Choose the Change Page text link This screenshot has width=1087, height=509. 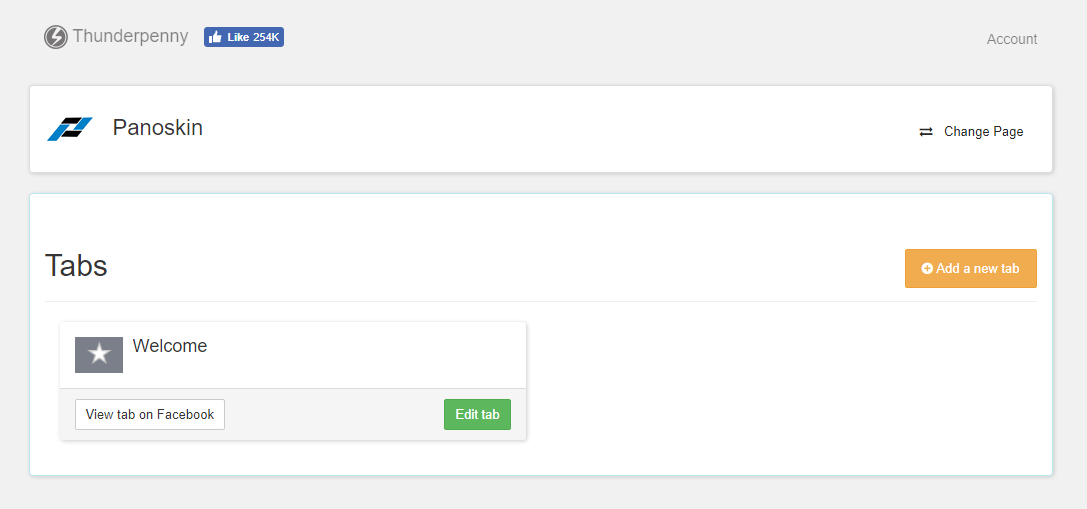(983, 132)
